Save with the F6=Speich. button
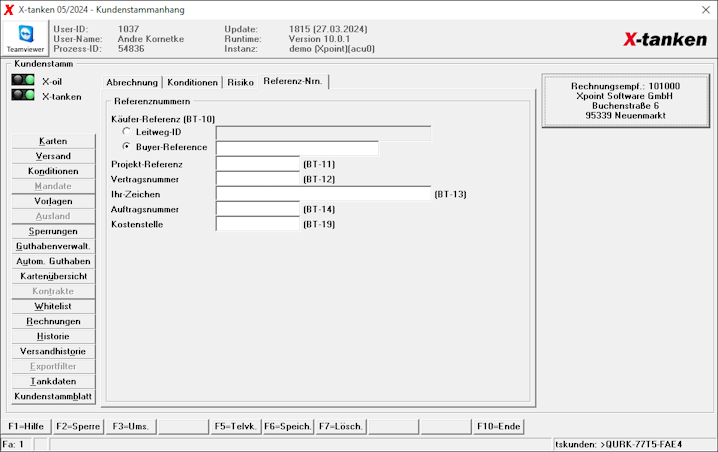This screenshot has height=452, width=718. (x=288, y=426)
